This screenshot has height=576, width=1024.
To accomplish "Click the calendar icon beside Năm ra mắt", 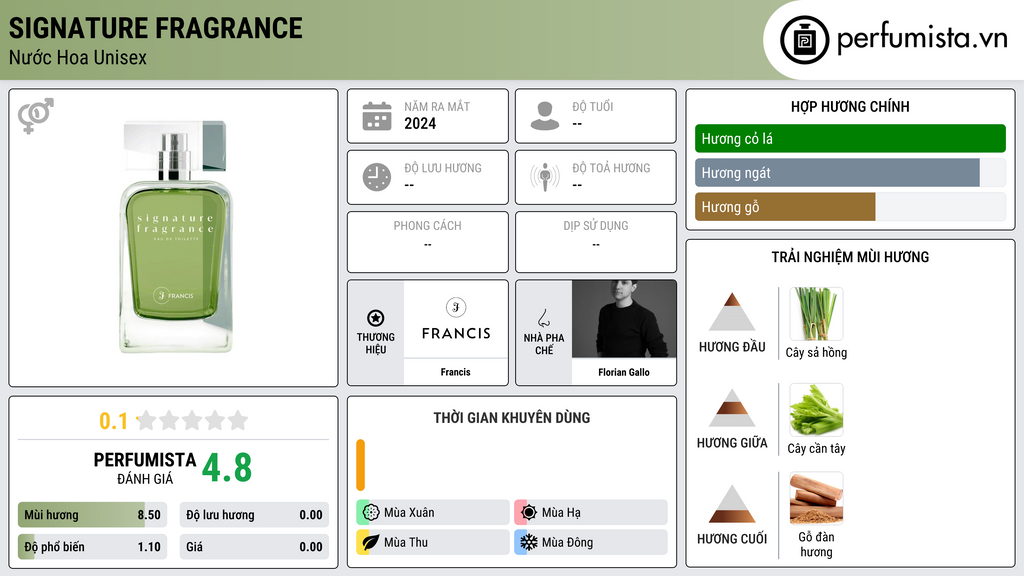I will 377,116.
